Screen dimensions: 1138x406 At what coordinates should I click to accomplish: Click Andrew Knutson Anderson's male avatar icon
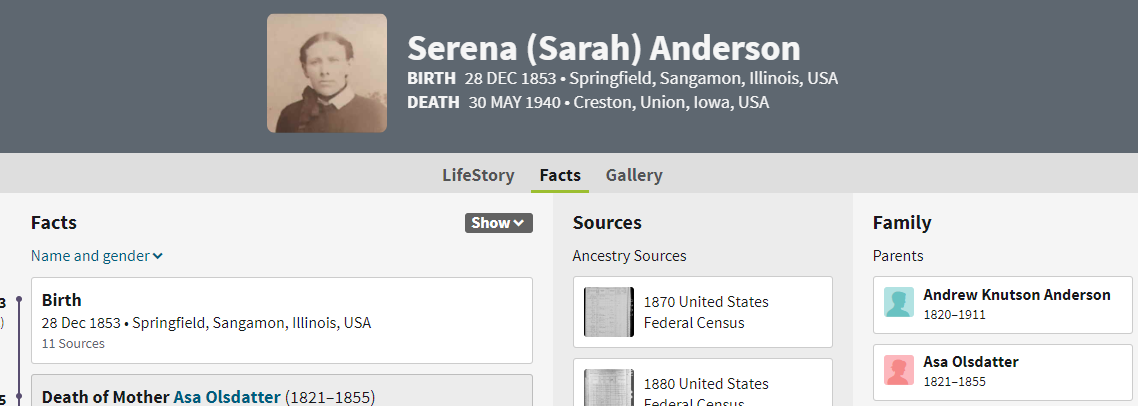pos(898,302)
